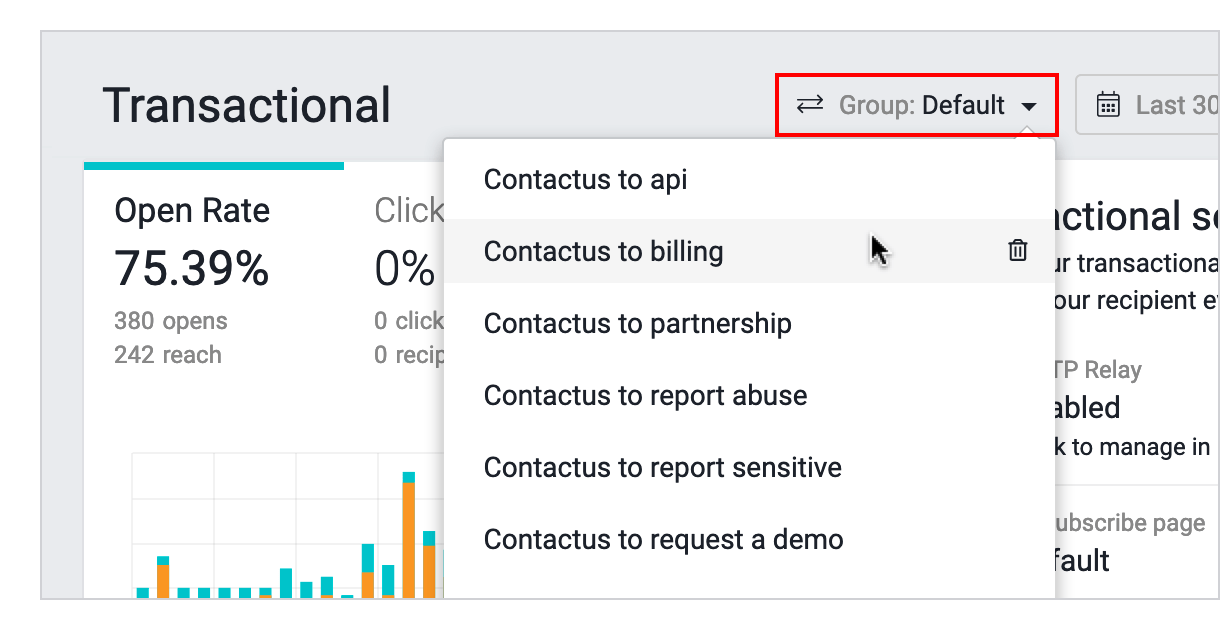Open the Group: Default selector
This screenshot has height=630, width=1220.
917,104
